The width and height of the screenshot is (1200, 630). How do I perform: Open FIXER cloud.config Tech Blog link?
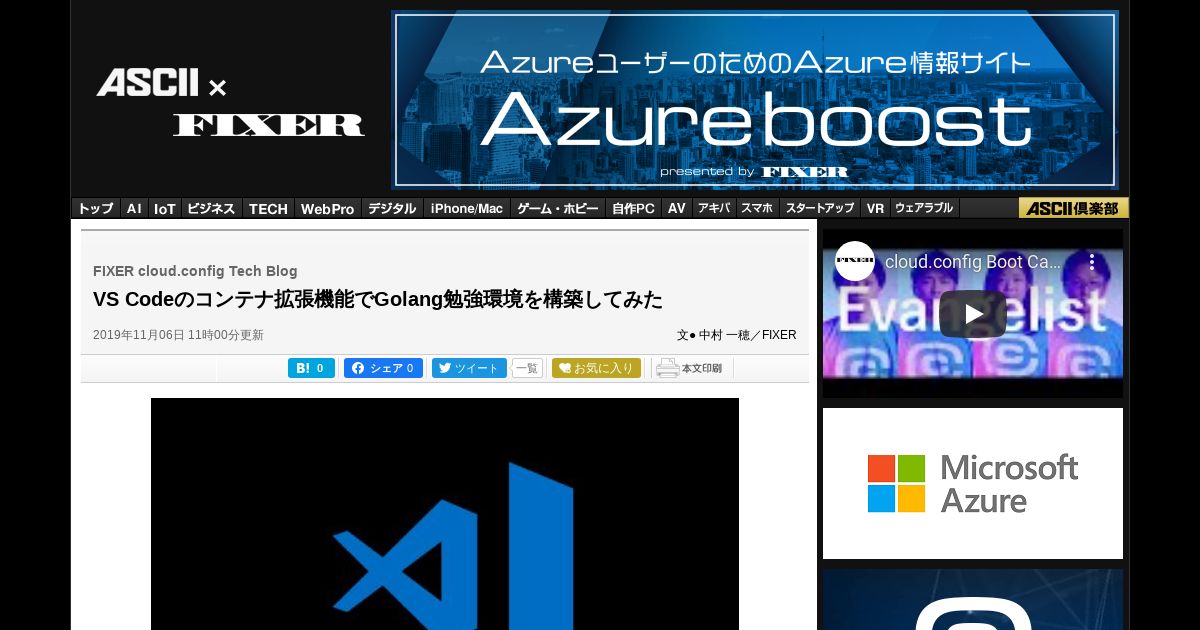(195, 271)
